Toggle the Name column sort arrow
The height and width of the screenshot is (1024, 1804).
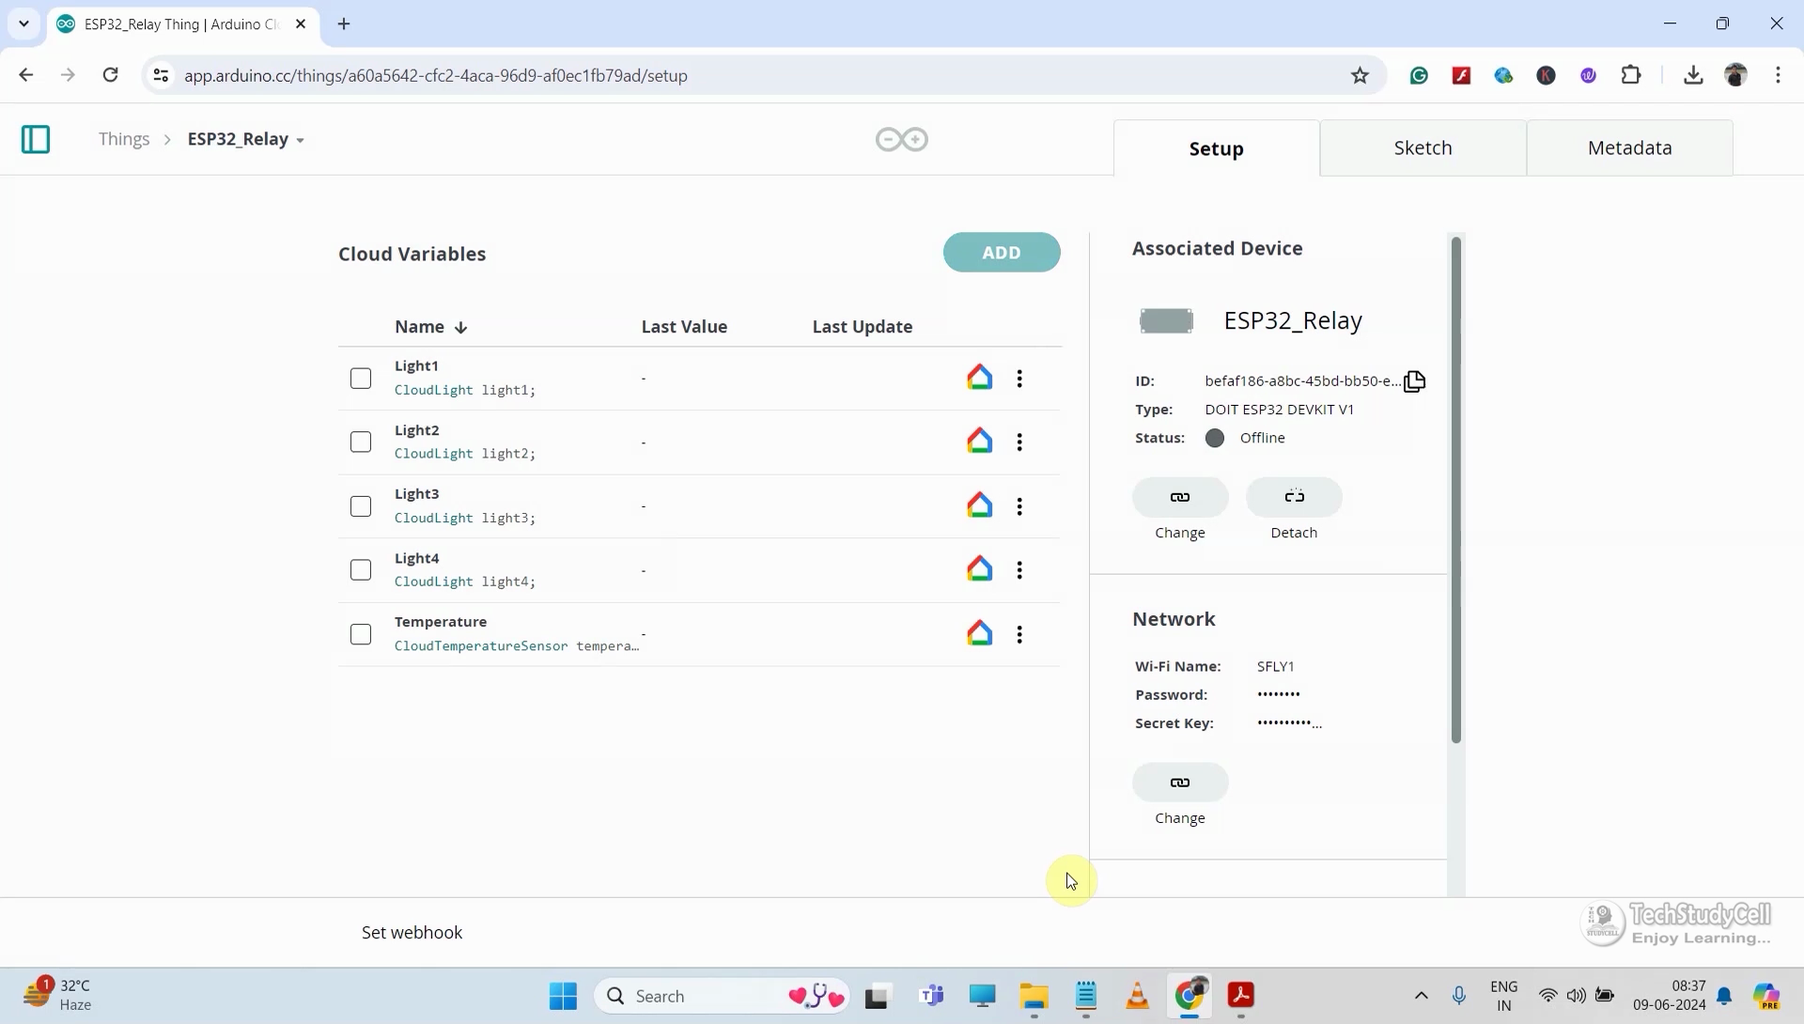coord(461,327)
